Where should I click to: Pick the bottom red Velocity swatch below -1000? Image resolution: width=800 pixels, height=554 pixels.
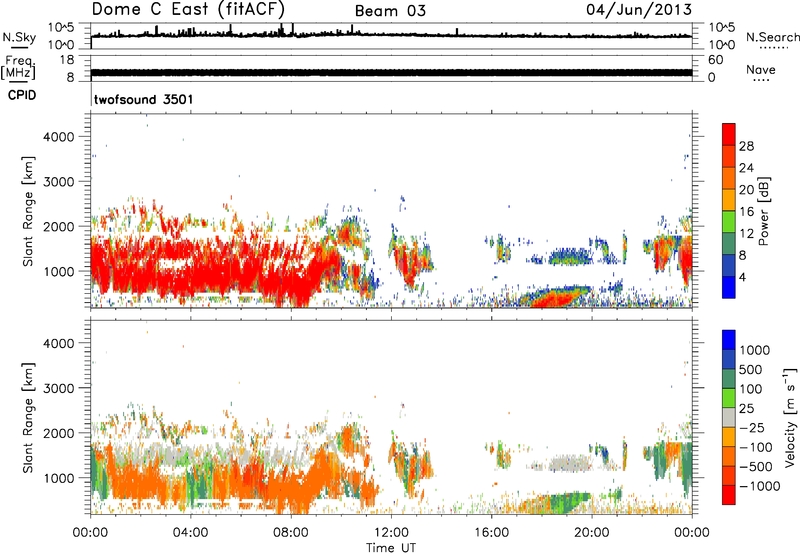729,495
